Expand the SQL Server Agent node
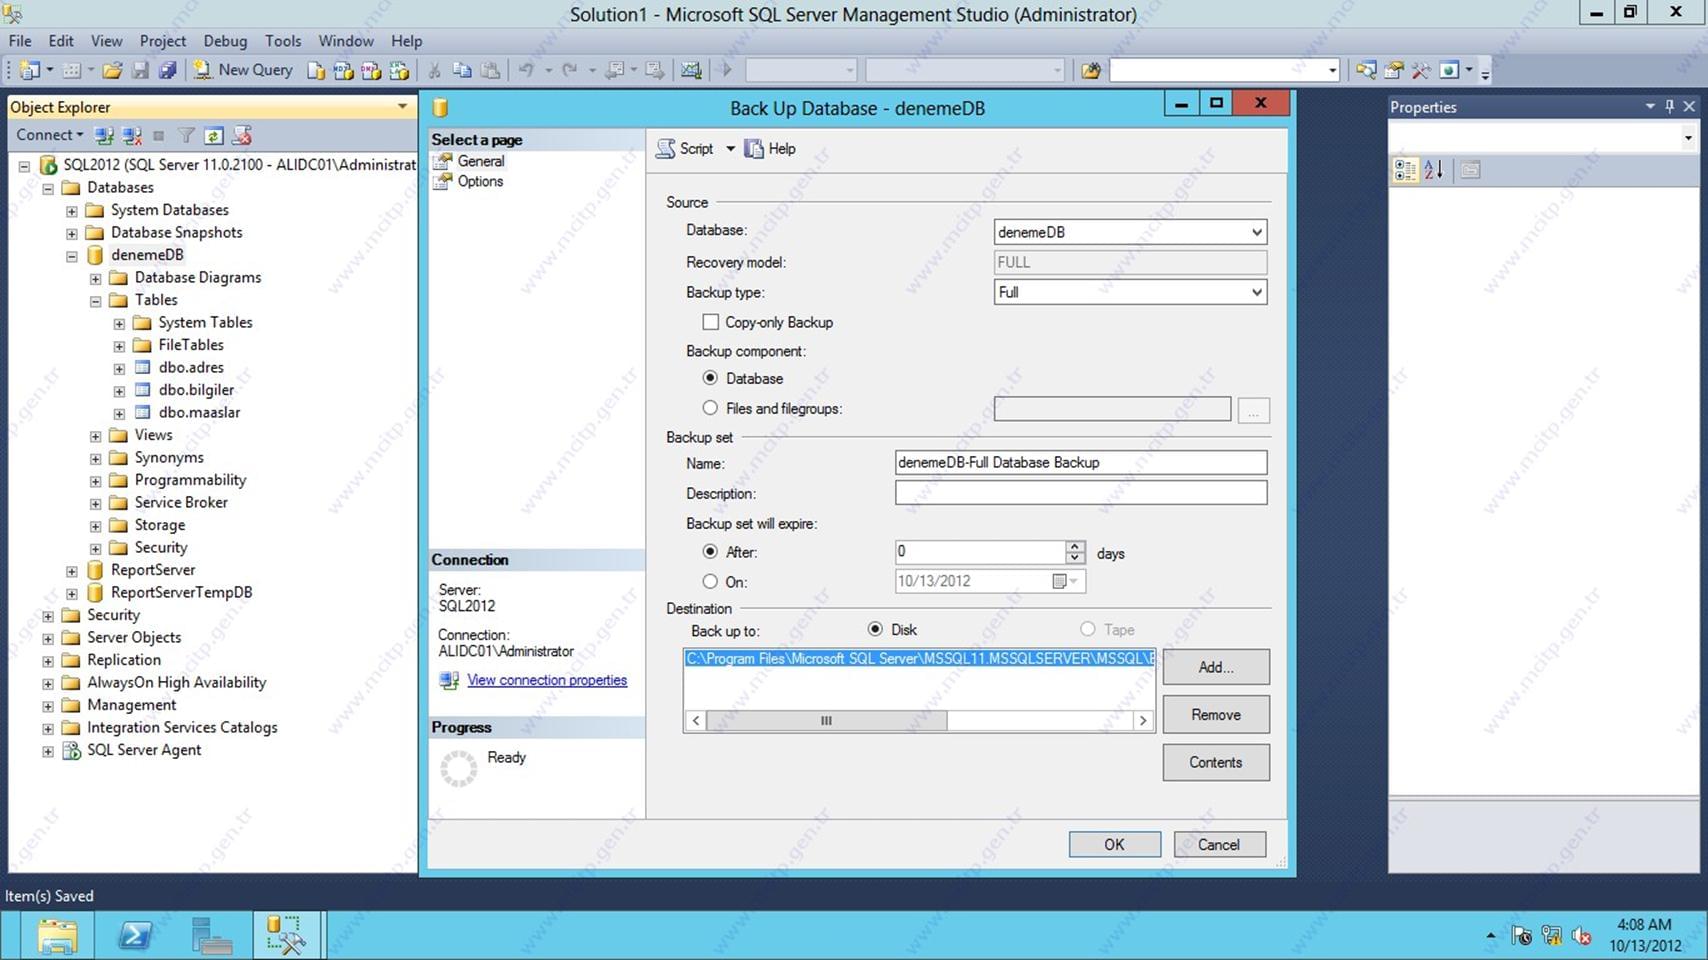The width and height of the screenshot is (1708, 960). pos(48,751)
